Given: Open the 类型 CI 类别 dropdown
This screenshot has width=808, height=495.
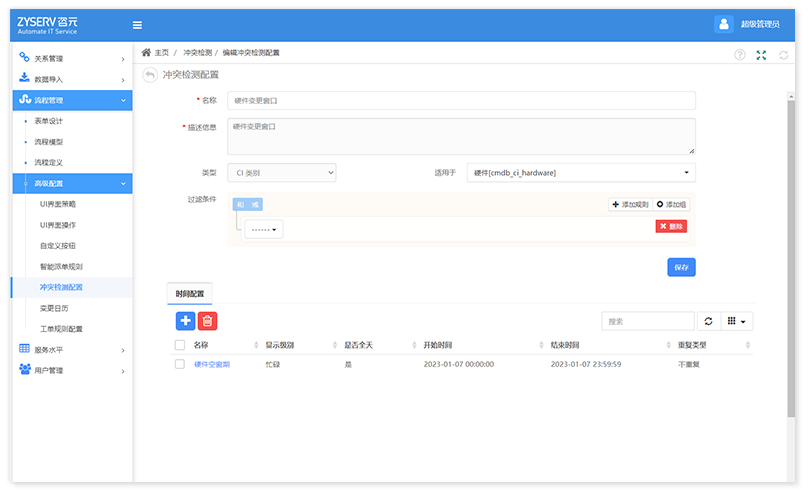Looking at the screenshot, I should [281, 173].
